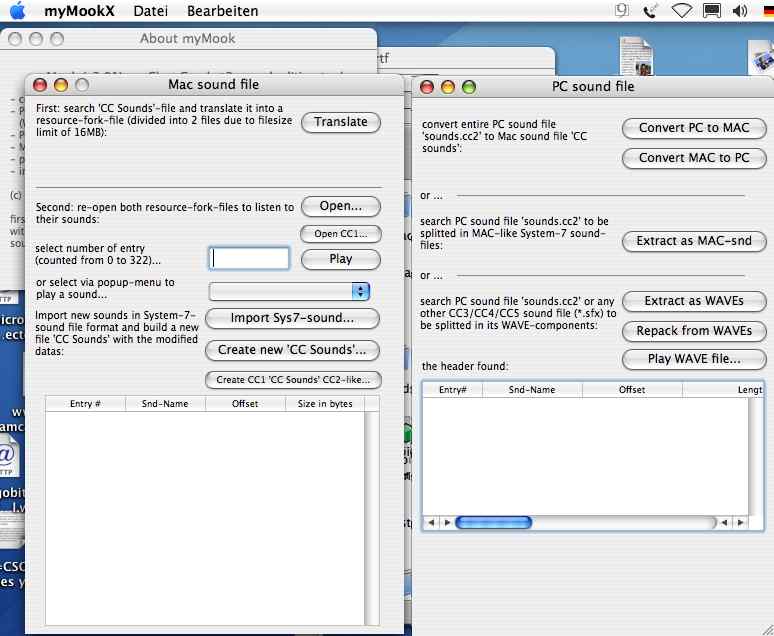Click Repack from WAVEs button

click(x=694, y=331)
